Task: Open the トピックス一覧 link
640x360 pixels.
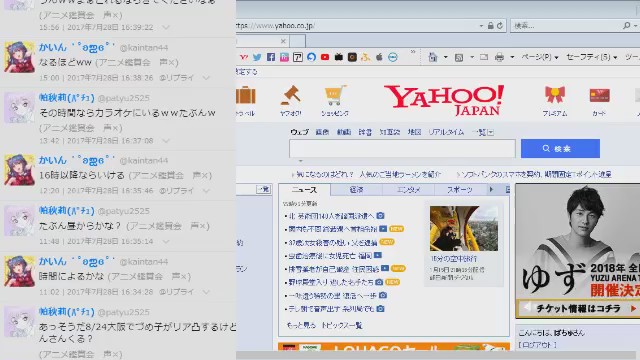Action: click(342, 325)
